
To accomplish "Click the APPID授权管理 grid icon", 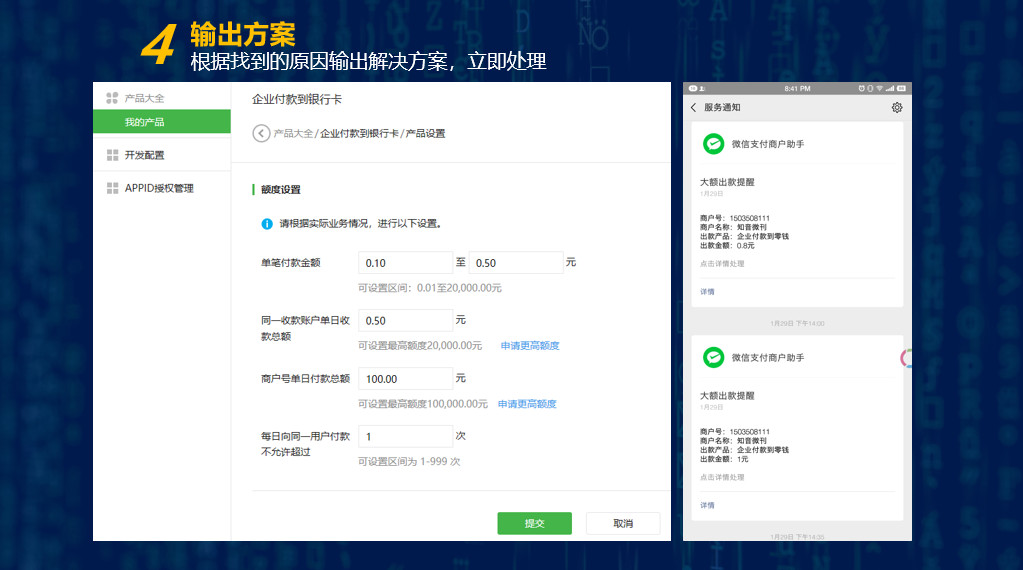I will (112, 188).
